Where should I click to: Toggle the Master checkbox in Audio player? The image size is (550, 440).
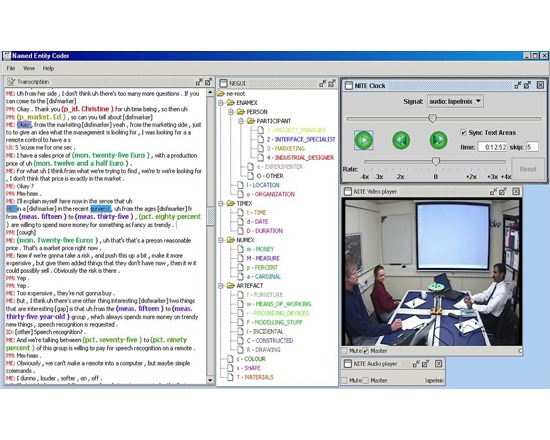click(x=366, y=380)
